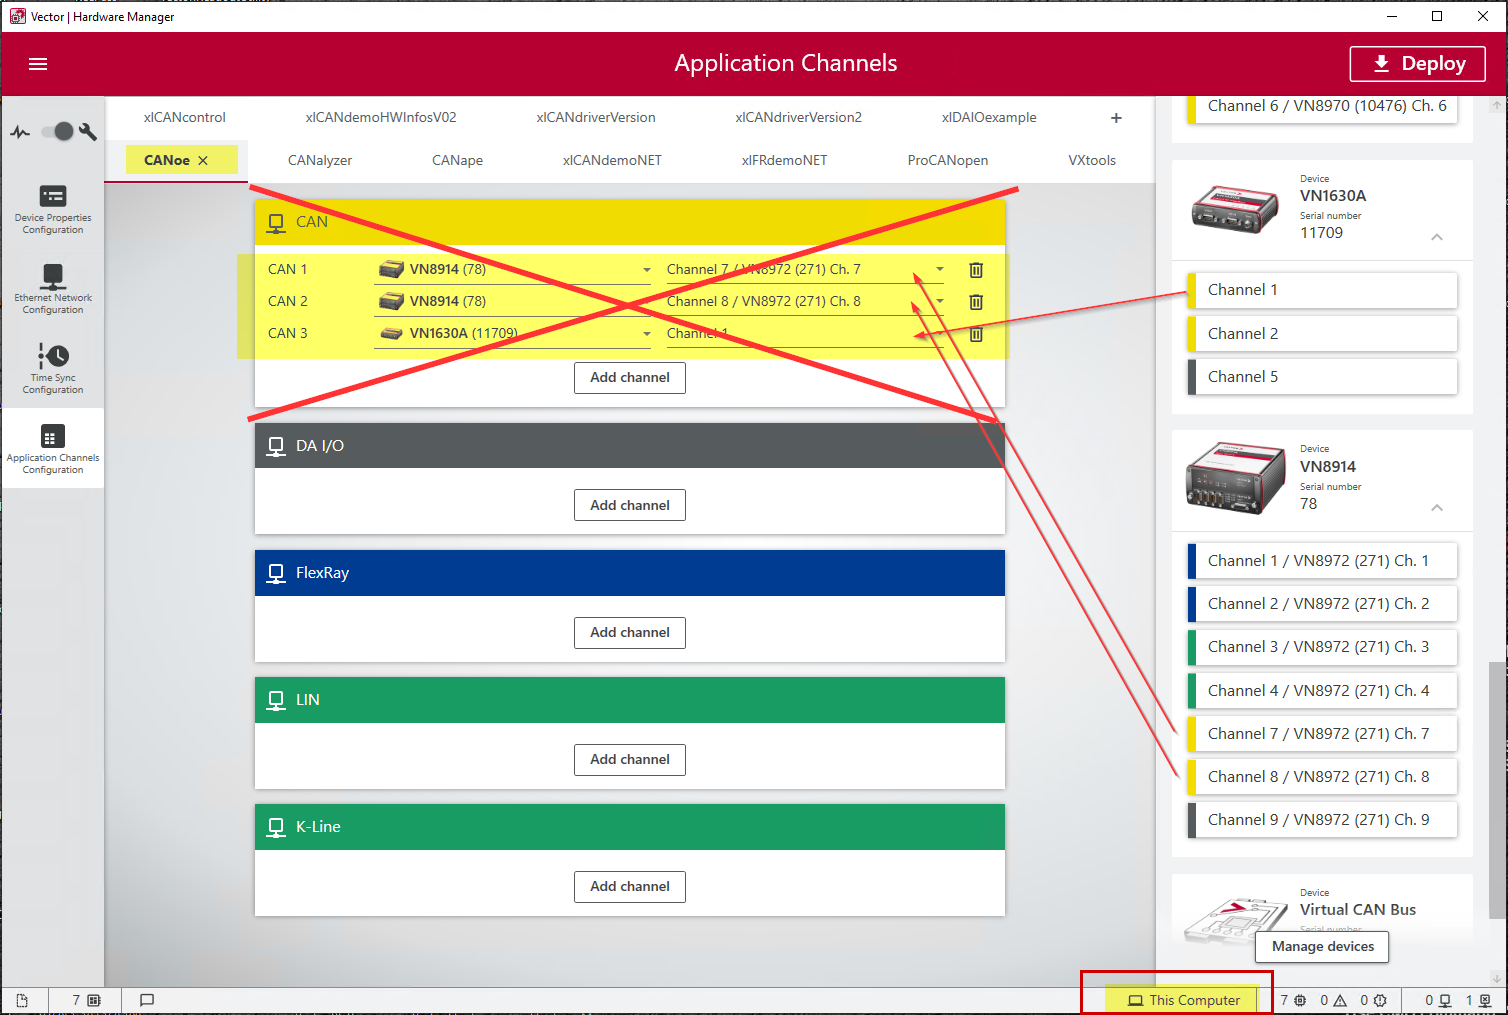Viewport: 1508px width, 1015px height.
Task: Click the Deploy button
Action: [x=1417, y=64]
